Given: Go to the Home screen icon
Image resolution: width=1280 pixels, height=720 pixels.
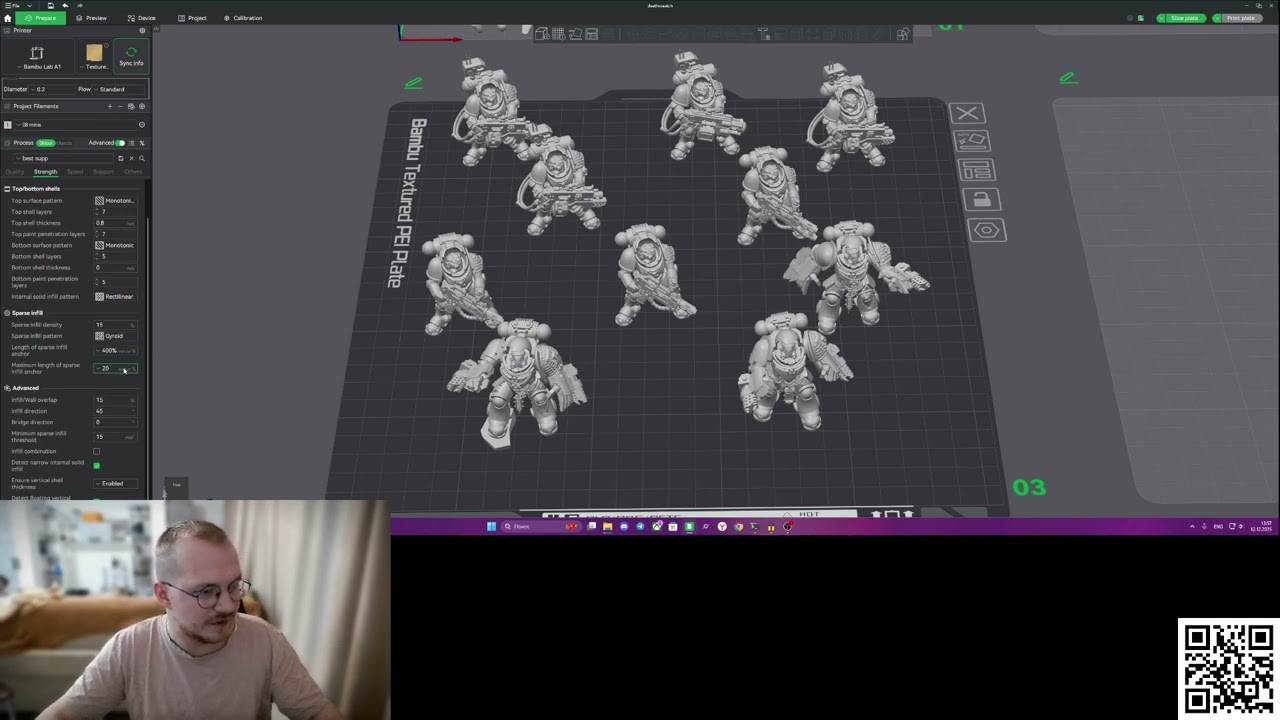Looking at the screenshot, I should click(x=8, y=18).
